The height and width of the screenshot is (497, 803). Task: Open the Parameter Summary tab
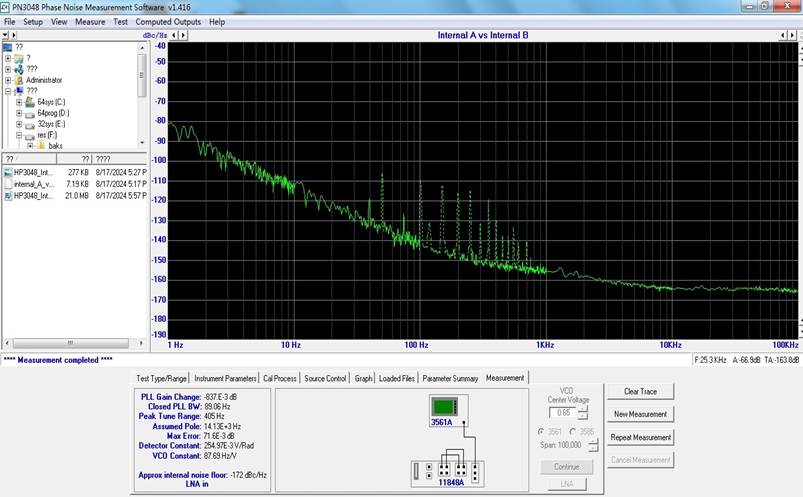450,378
